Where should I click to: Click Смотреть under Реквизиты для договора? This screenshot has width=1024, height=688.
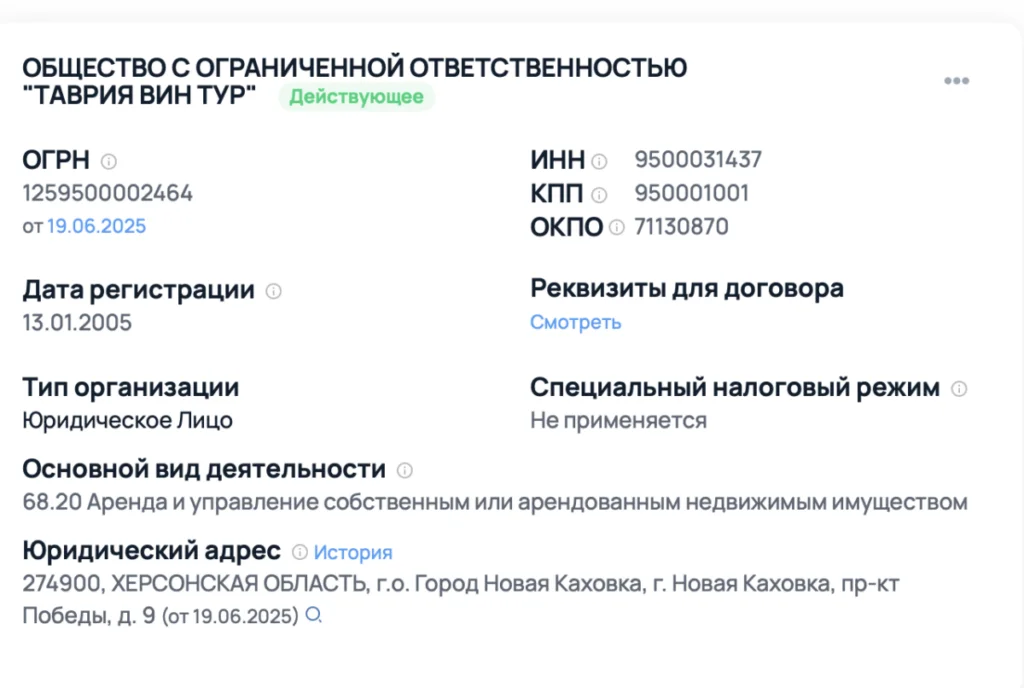(x=575, y=322)
